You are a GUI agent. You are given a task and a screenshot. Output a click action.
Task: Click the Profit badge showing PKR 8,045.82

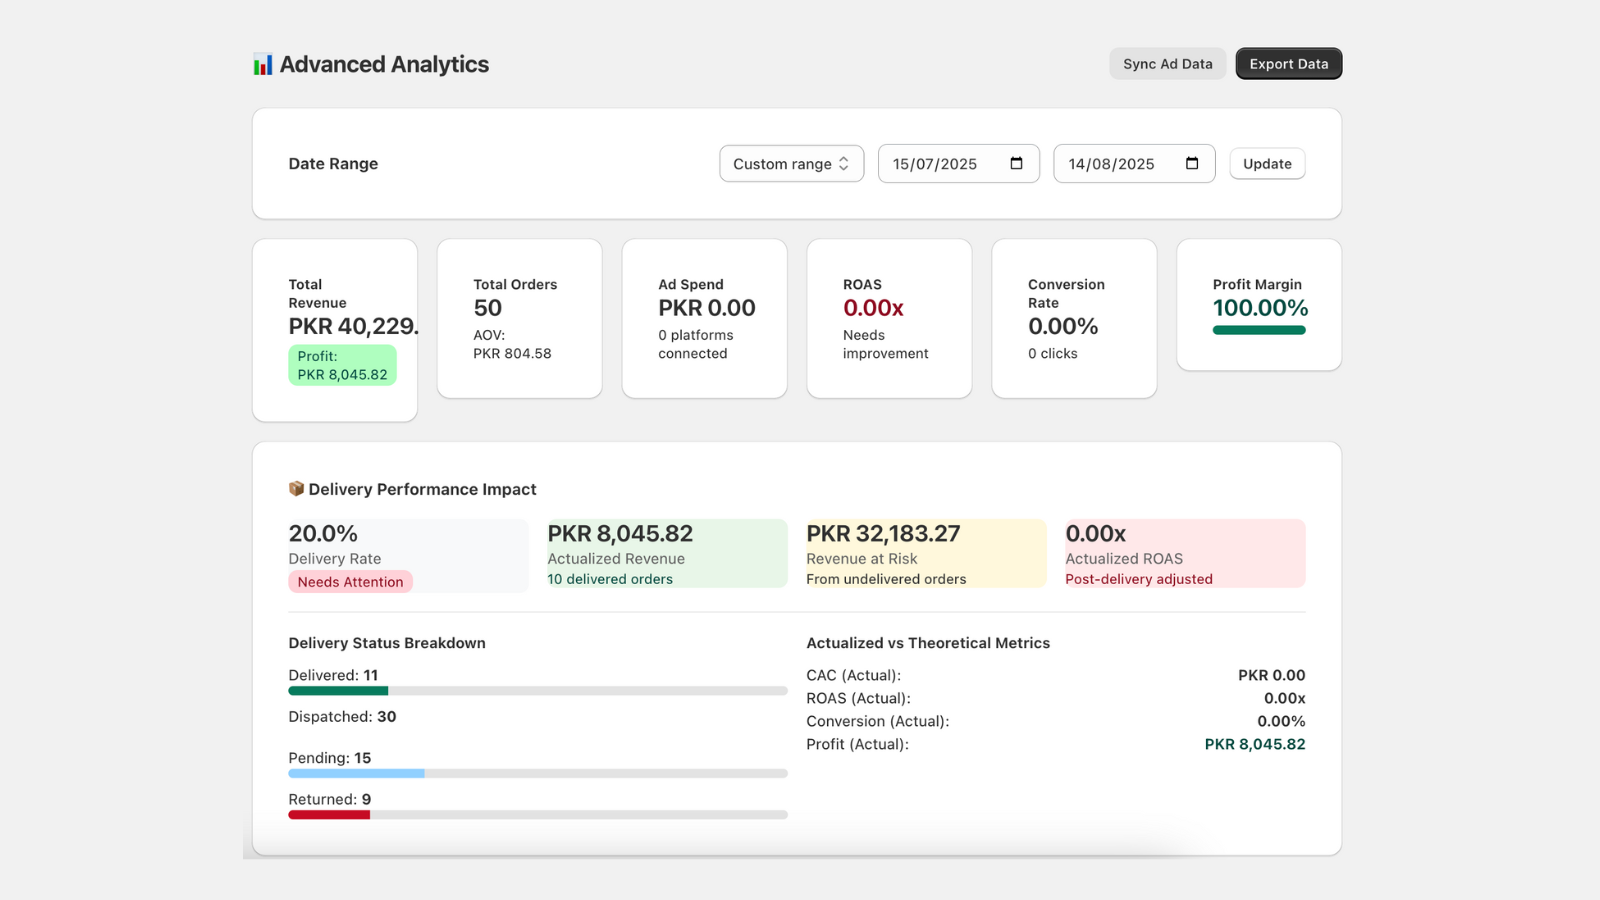(x=342, y=364)
